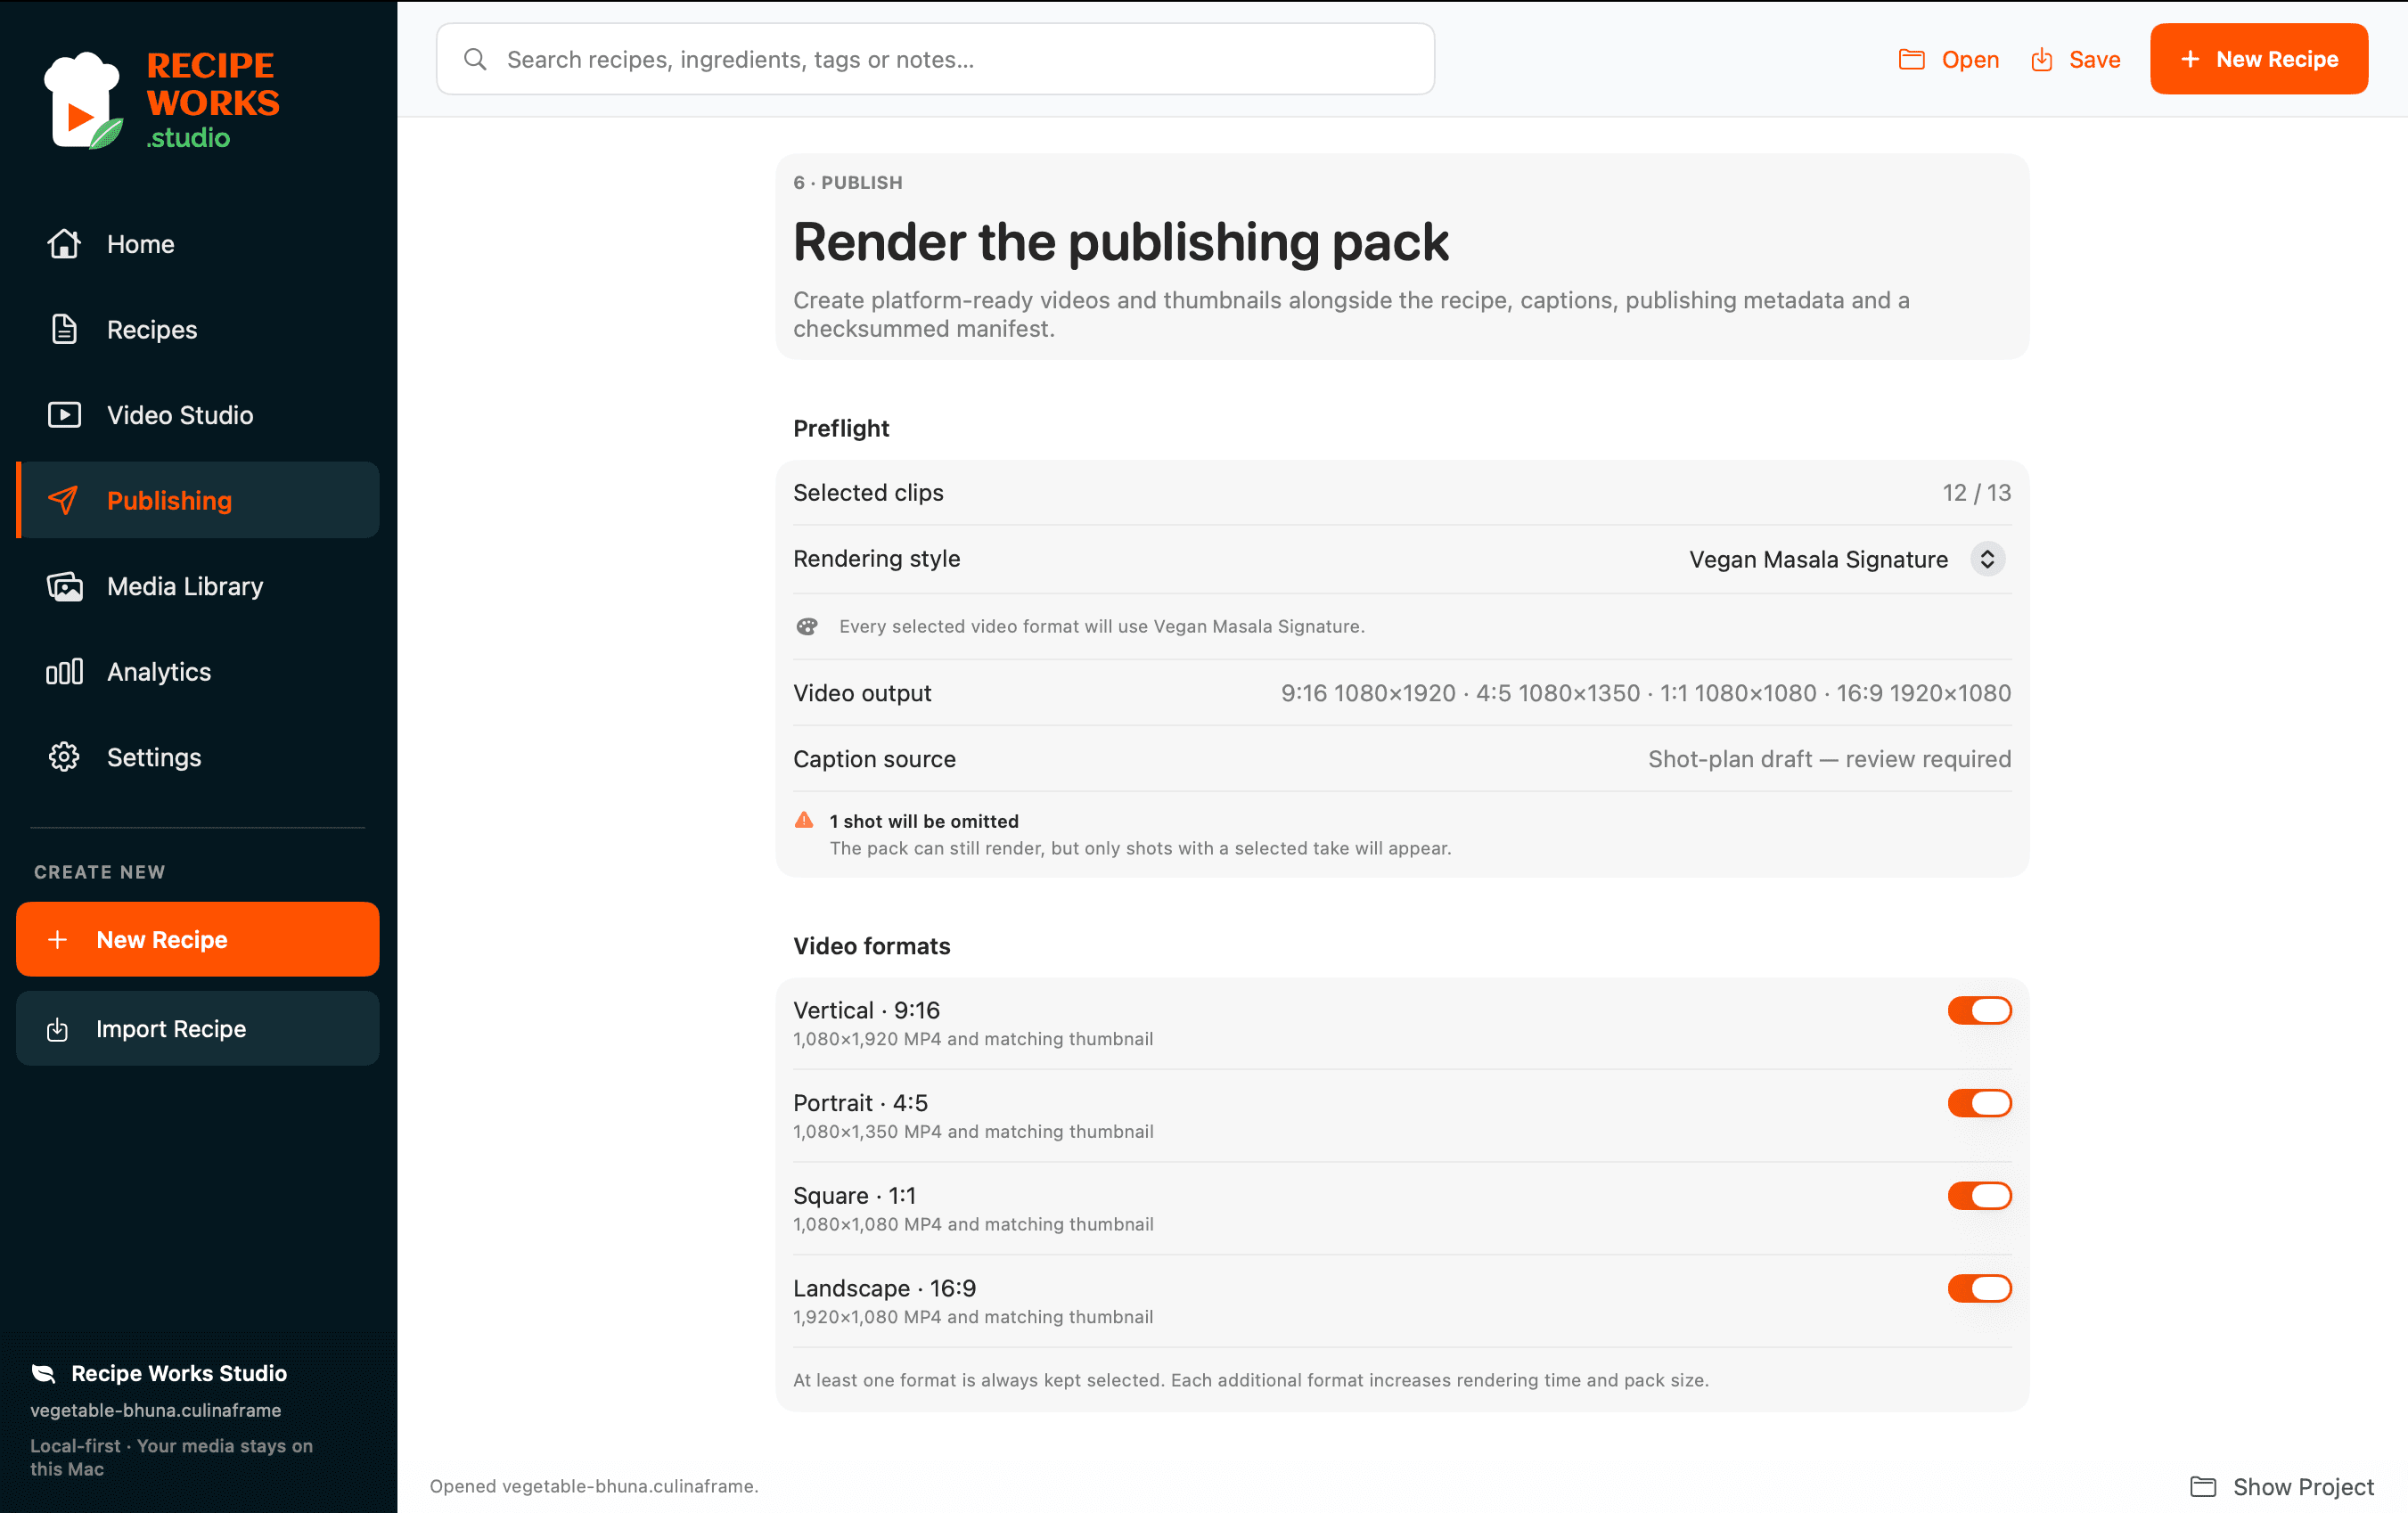The height and width of the screenshot is (1513, 2408).
Task: Click the Home house icon
Action: pos(64,244)
